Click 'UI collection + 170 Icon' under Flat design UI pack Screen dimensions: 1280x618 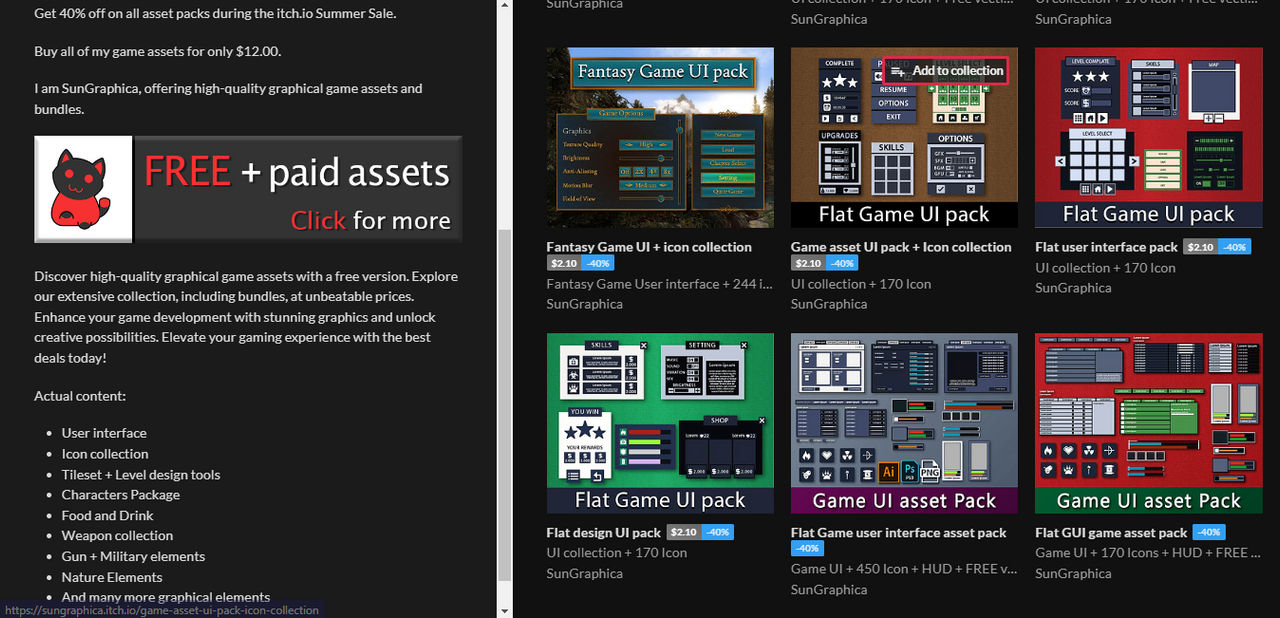[x=617, y=553]
